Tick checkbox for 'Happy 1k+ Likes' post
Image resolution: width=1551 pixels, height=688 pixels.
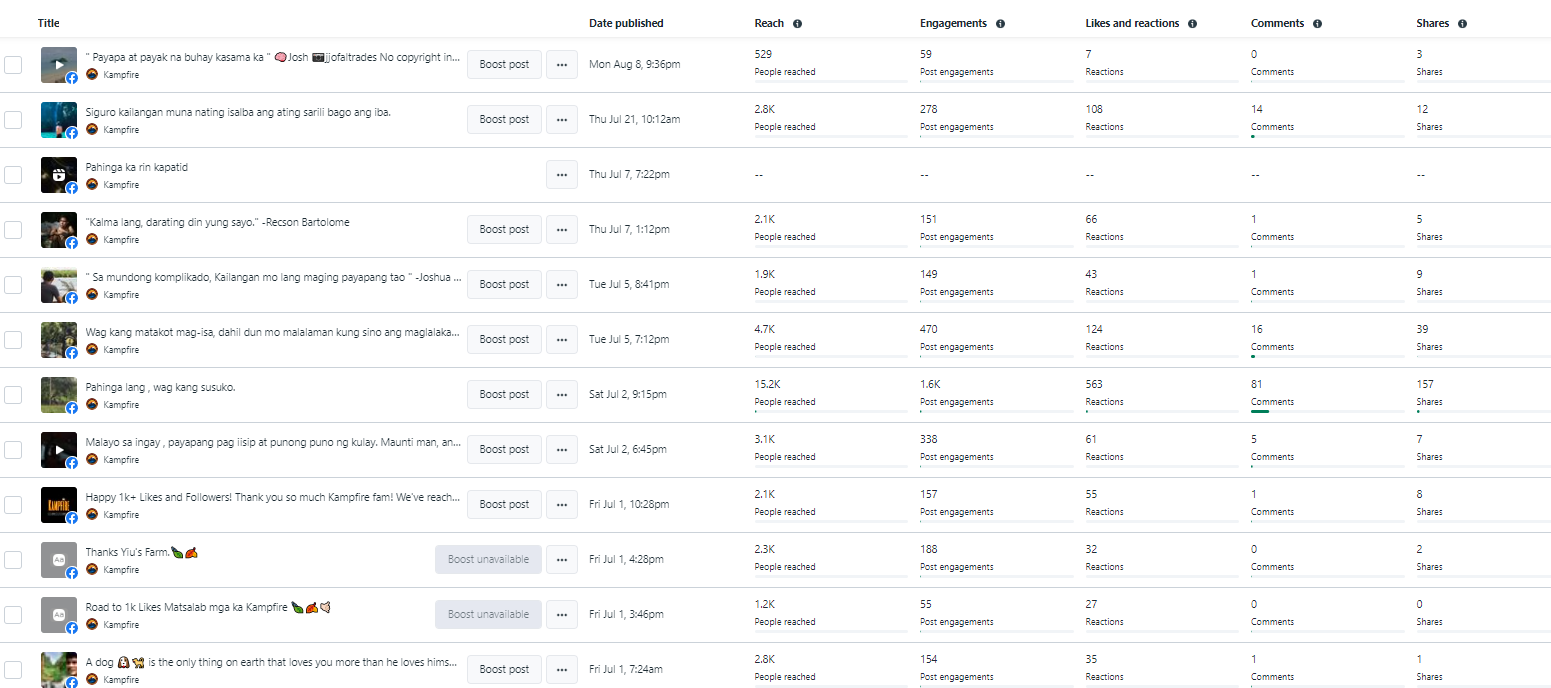pyautogui.click(x=13, y=504)
